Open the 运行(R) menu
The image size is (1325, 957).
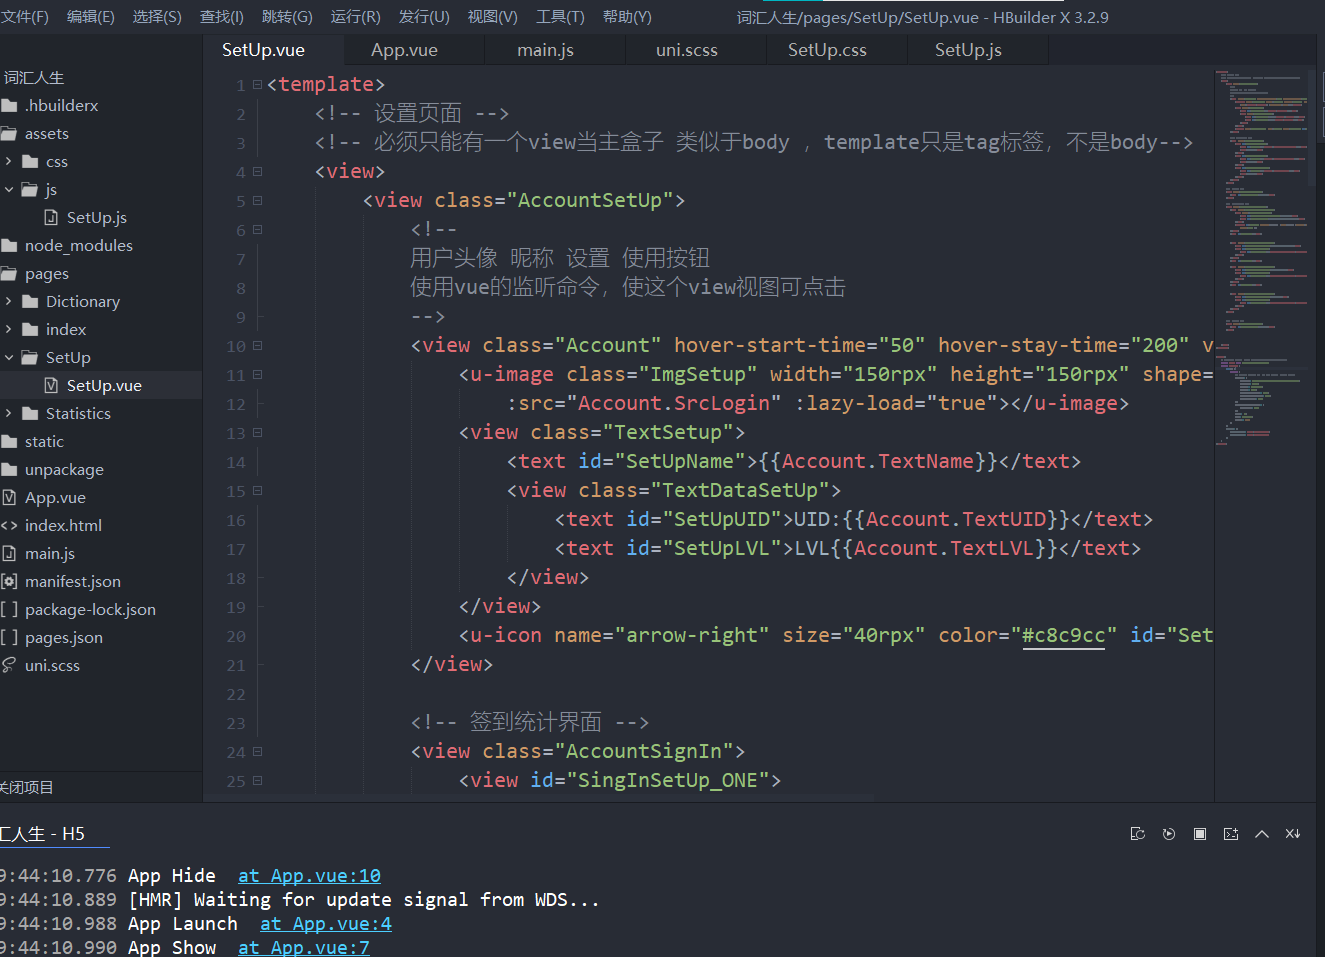tap(355, 17)
